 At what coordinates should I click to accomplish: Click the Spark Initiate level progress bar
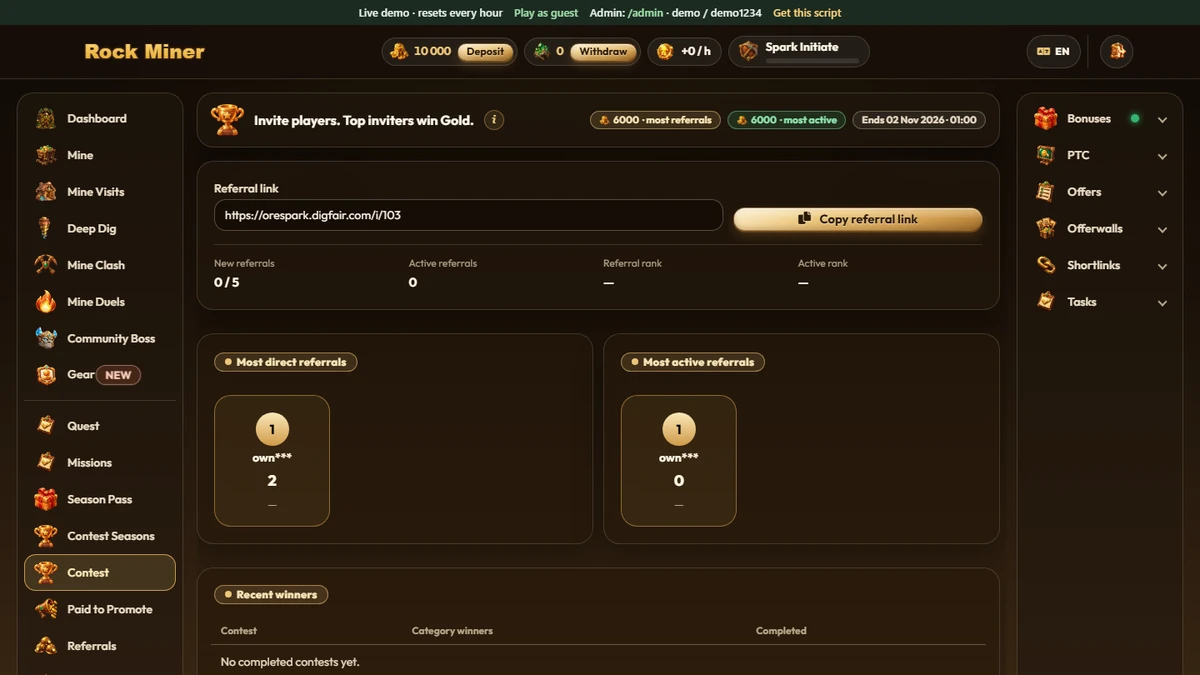tap(812, 61)
